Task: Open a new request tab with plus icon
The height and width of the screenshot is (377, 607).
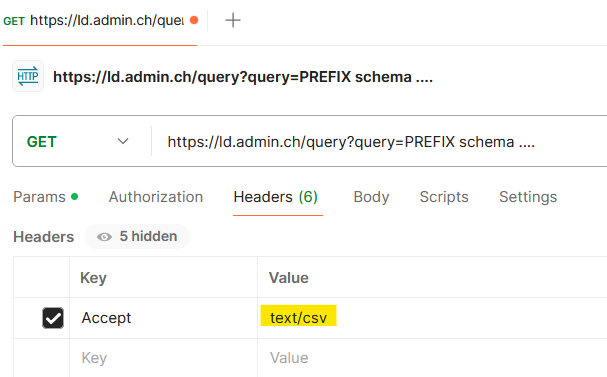Action: pos(233,20)
